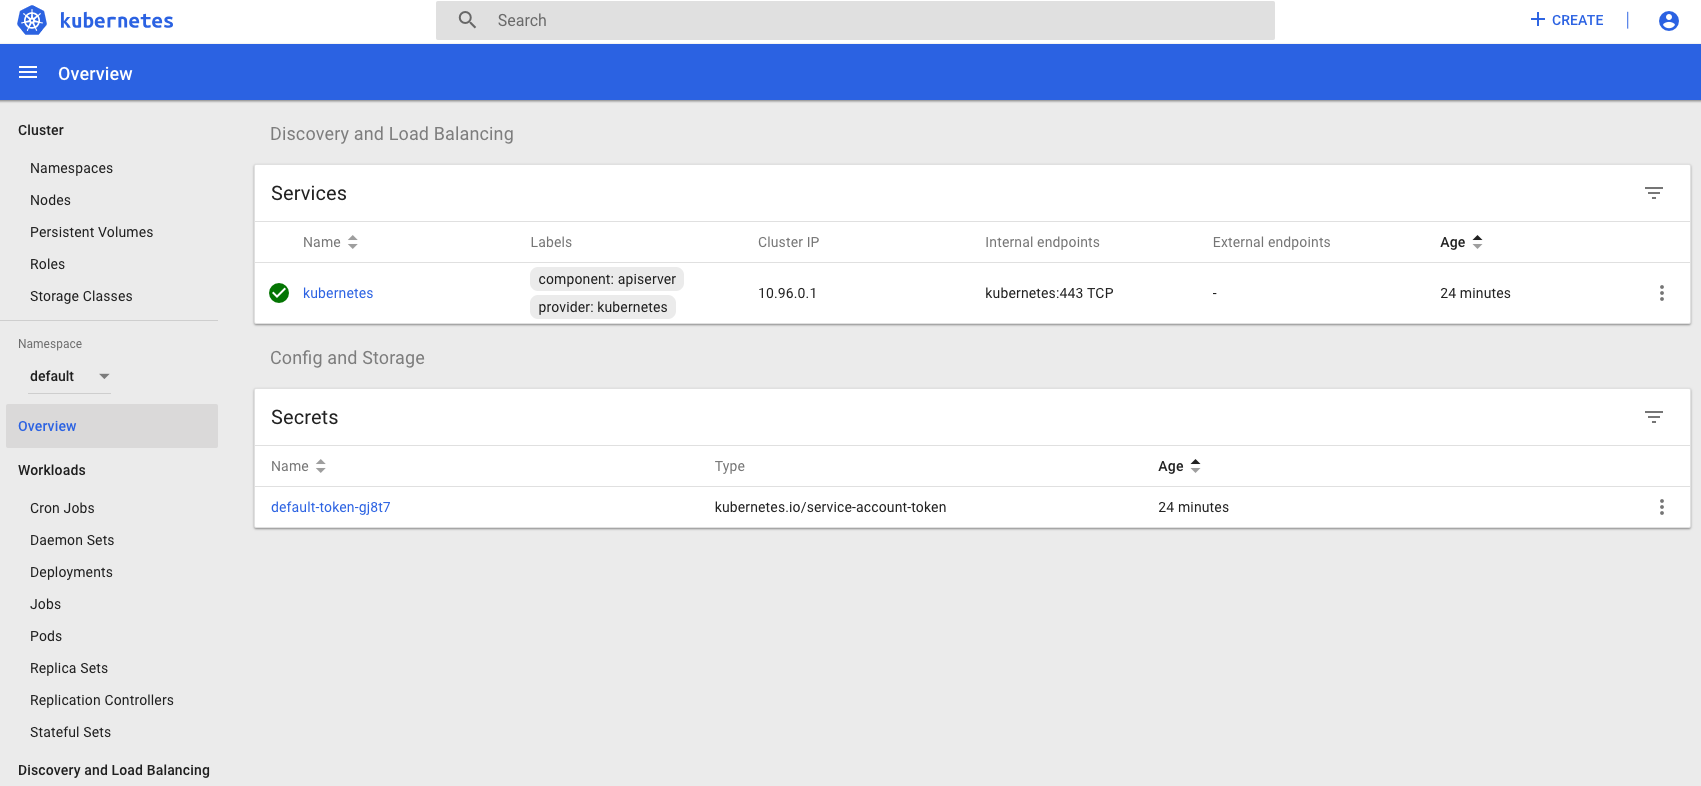Open filter for Secrets table

(1654, 417)
